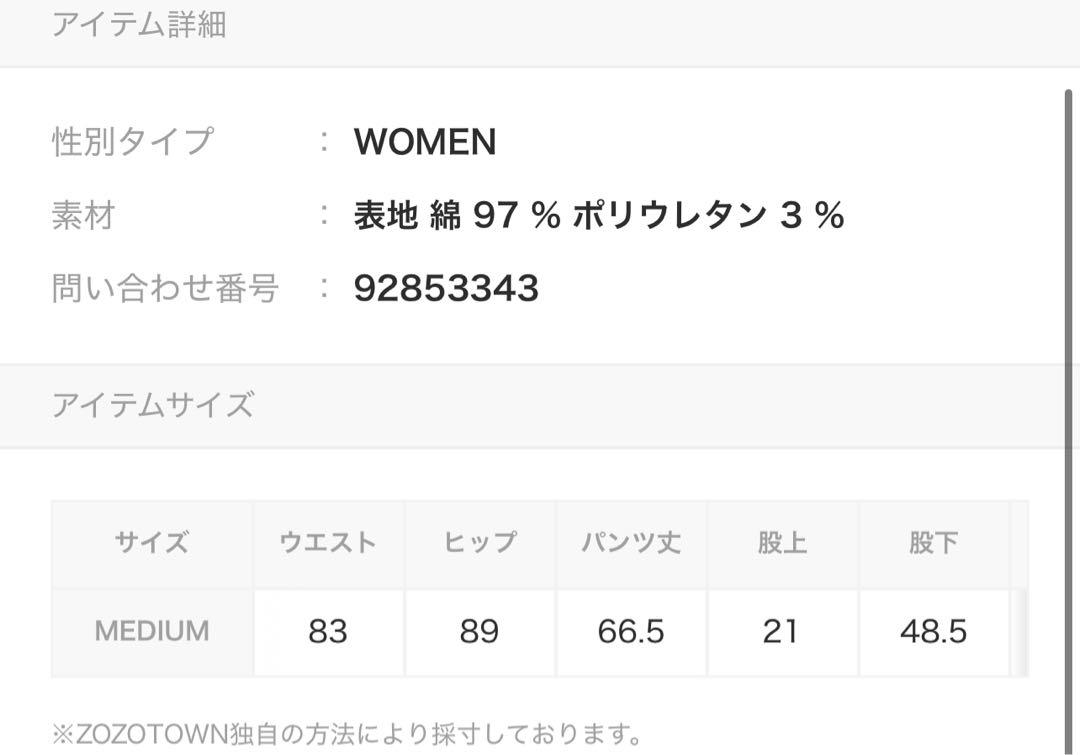Click the inquiry number 92853343

pos(446,288)
